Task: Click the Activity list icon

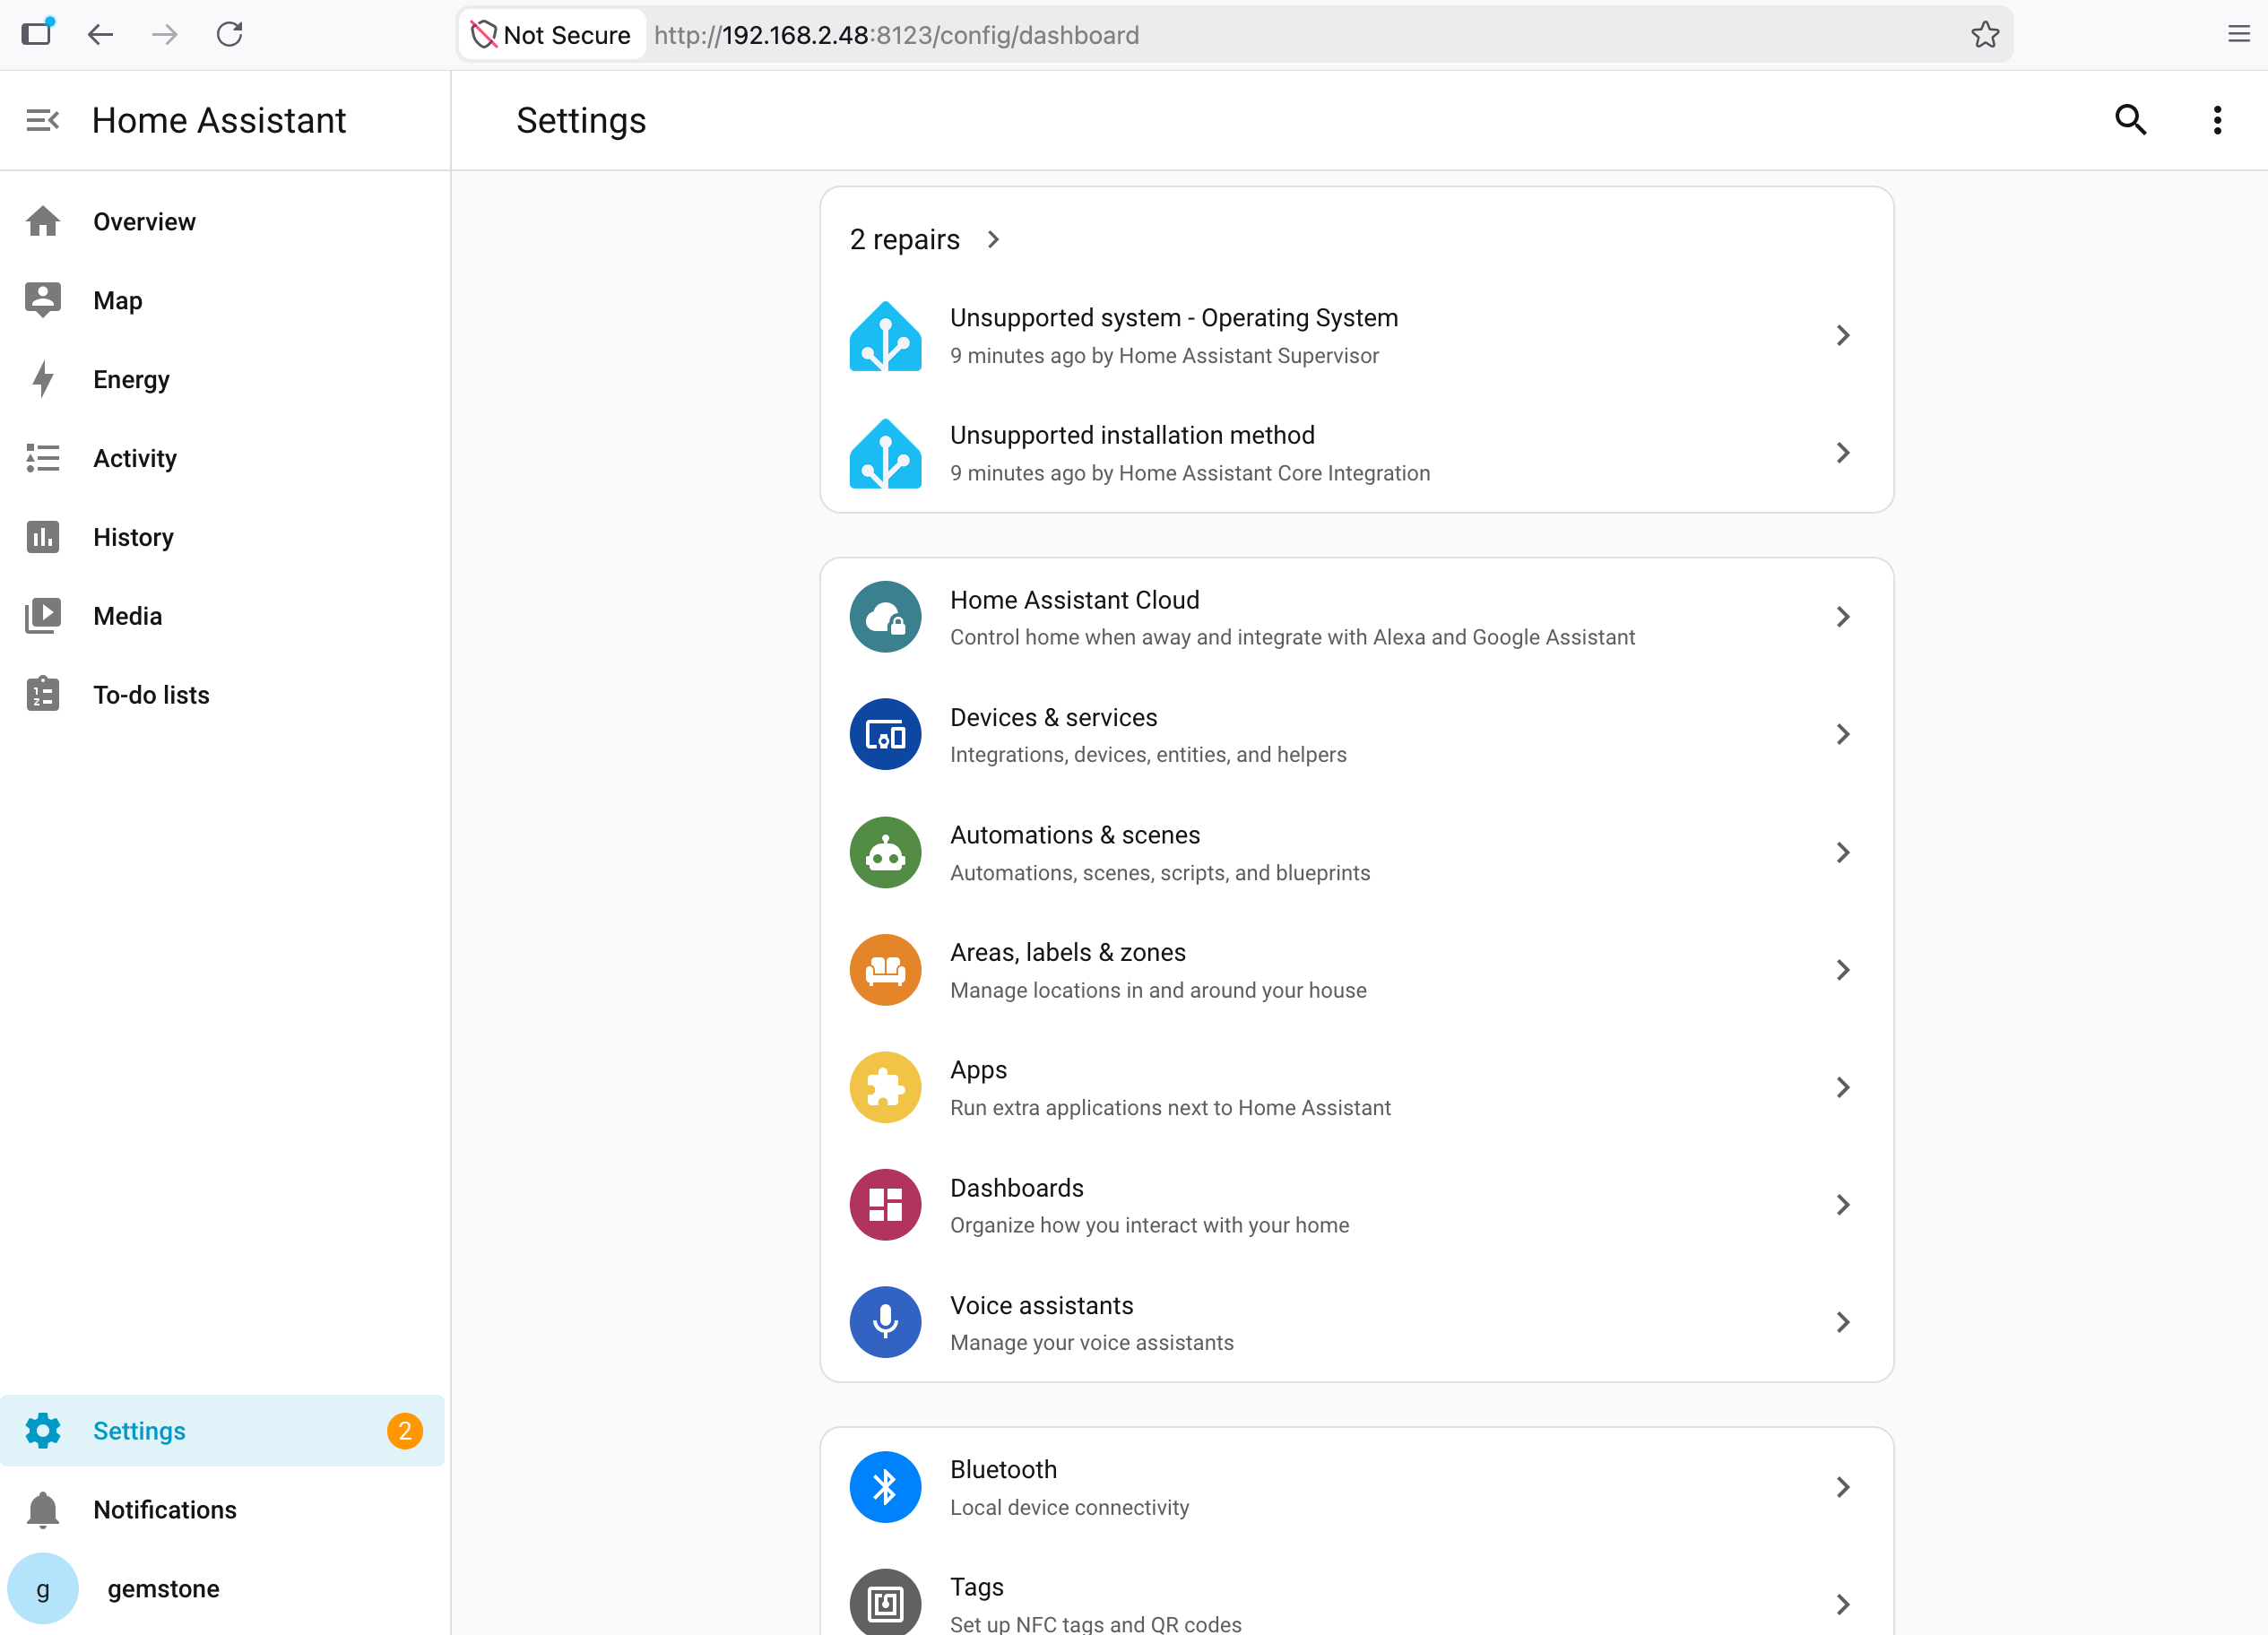Action: coord(43,458)
